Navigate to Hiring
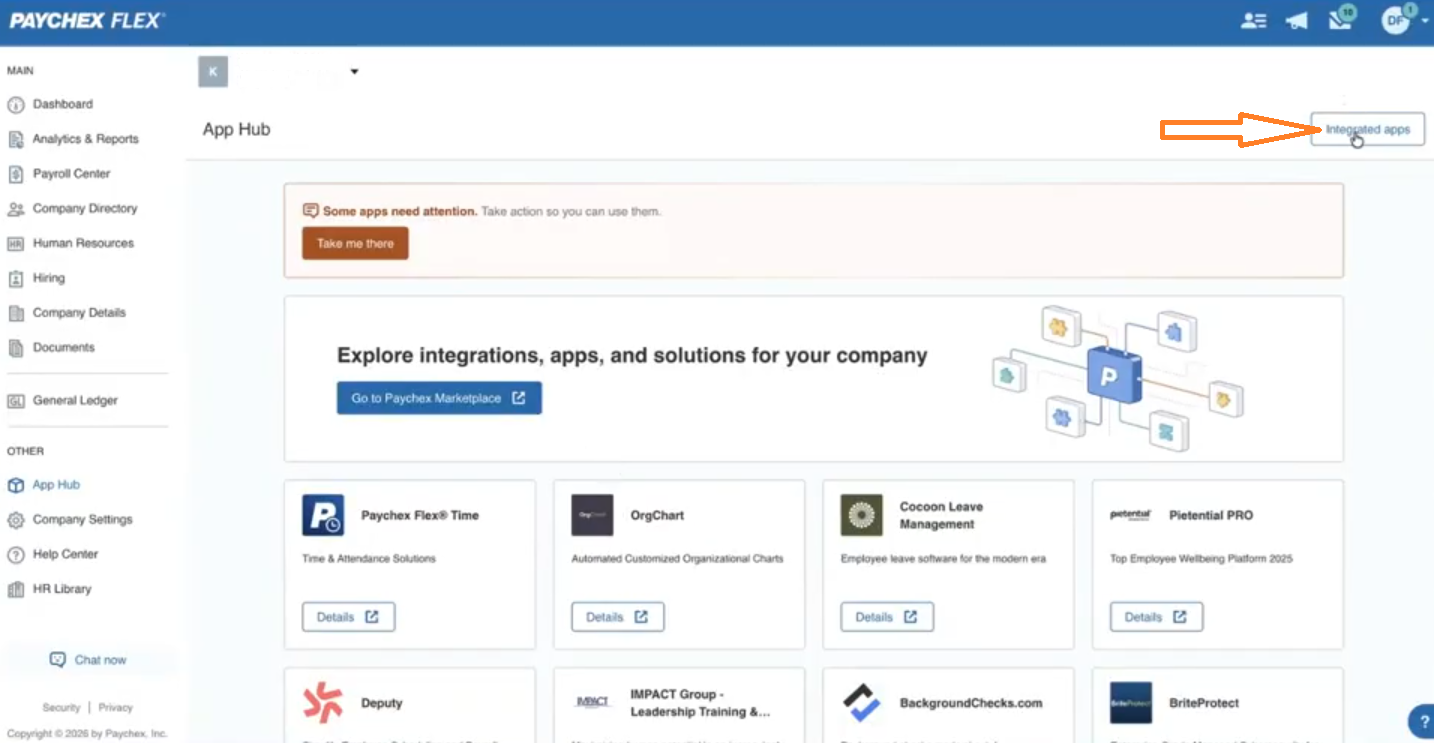The width and height of the screenshot is (1434, 743). click(48, 278)
